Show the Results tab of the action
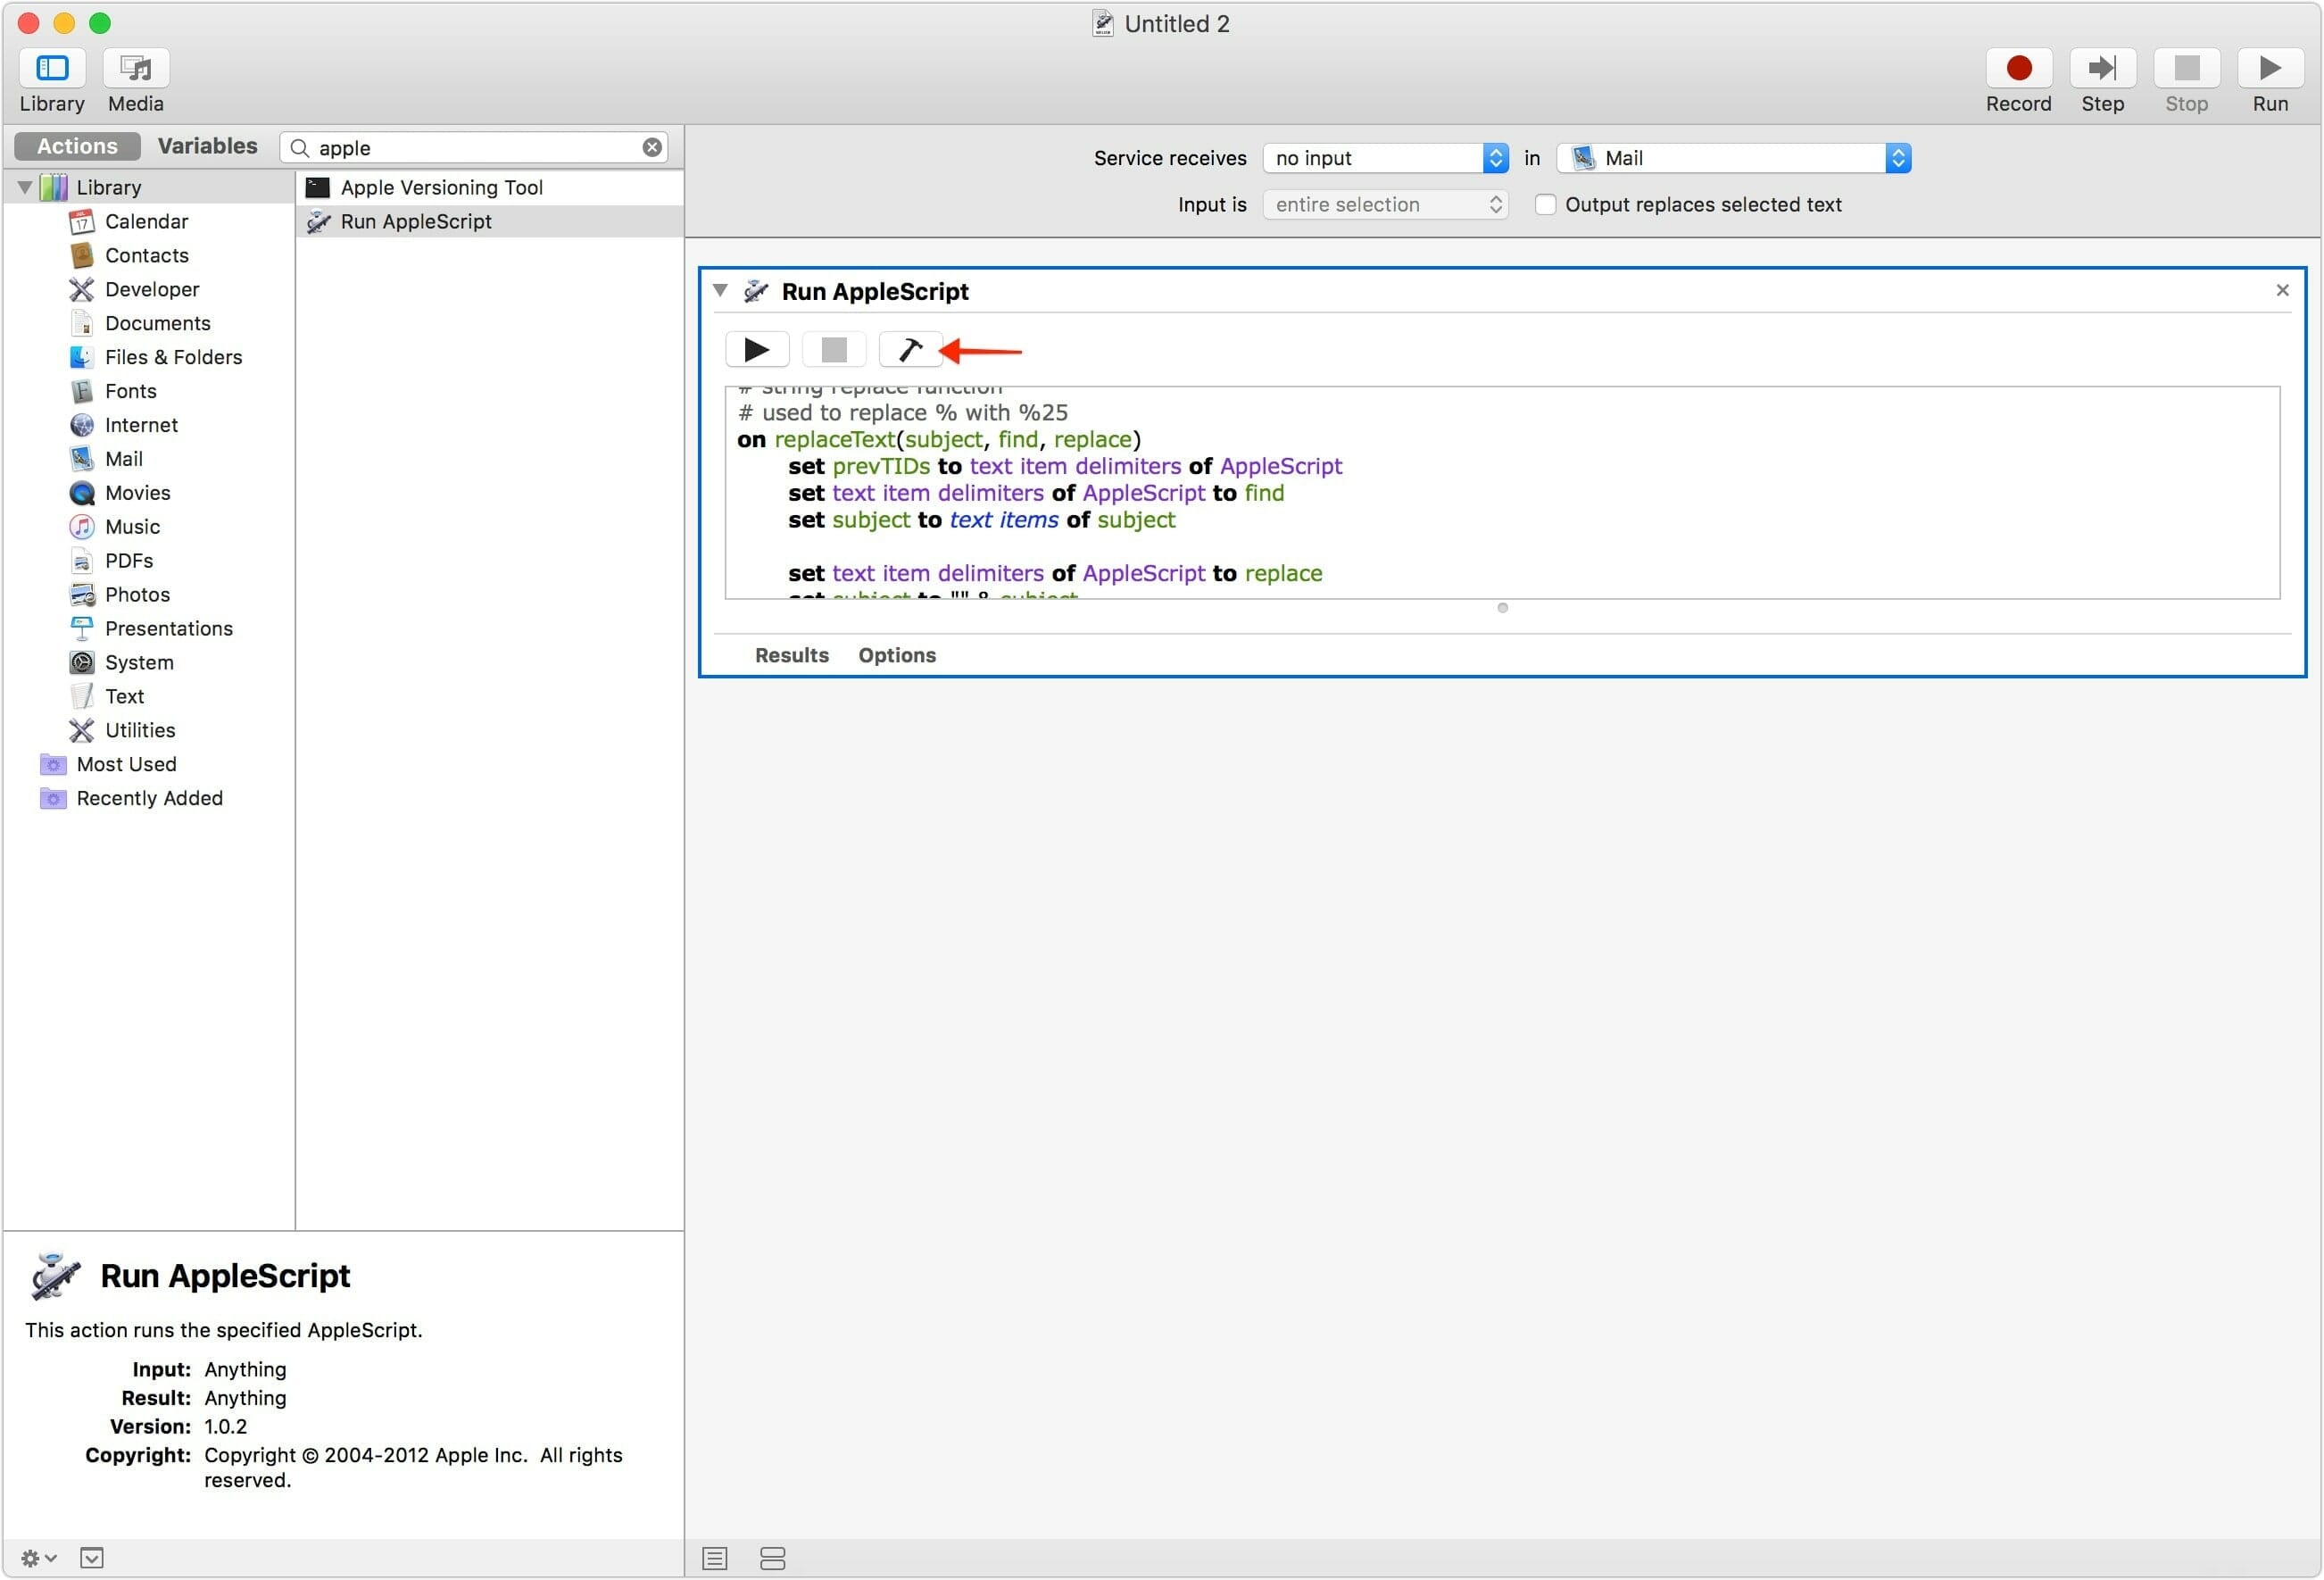 [791, 655]
